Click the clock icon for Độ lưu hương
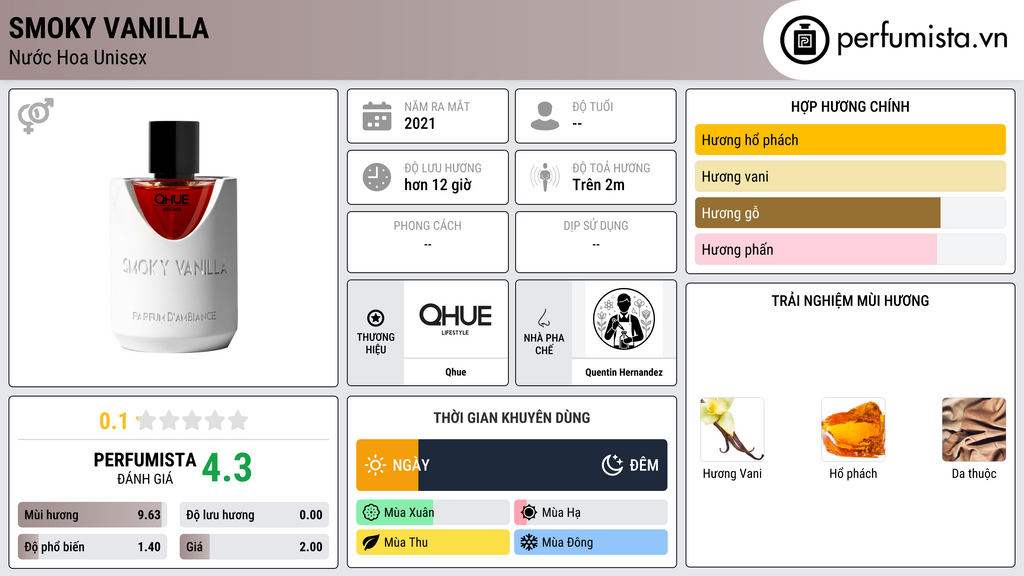The width and height of the screenshot is (1024, 576). pyautogui.click(x=377, y=177)
